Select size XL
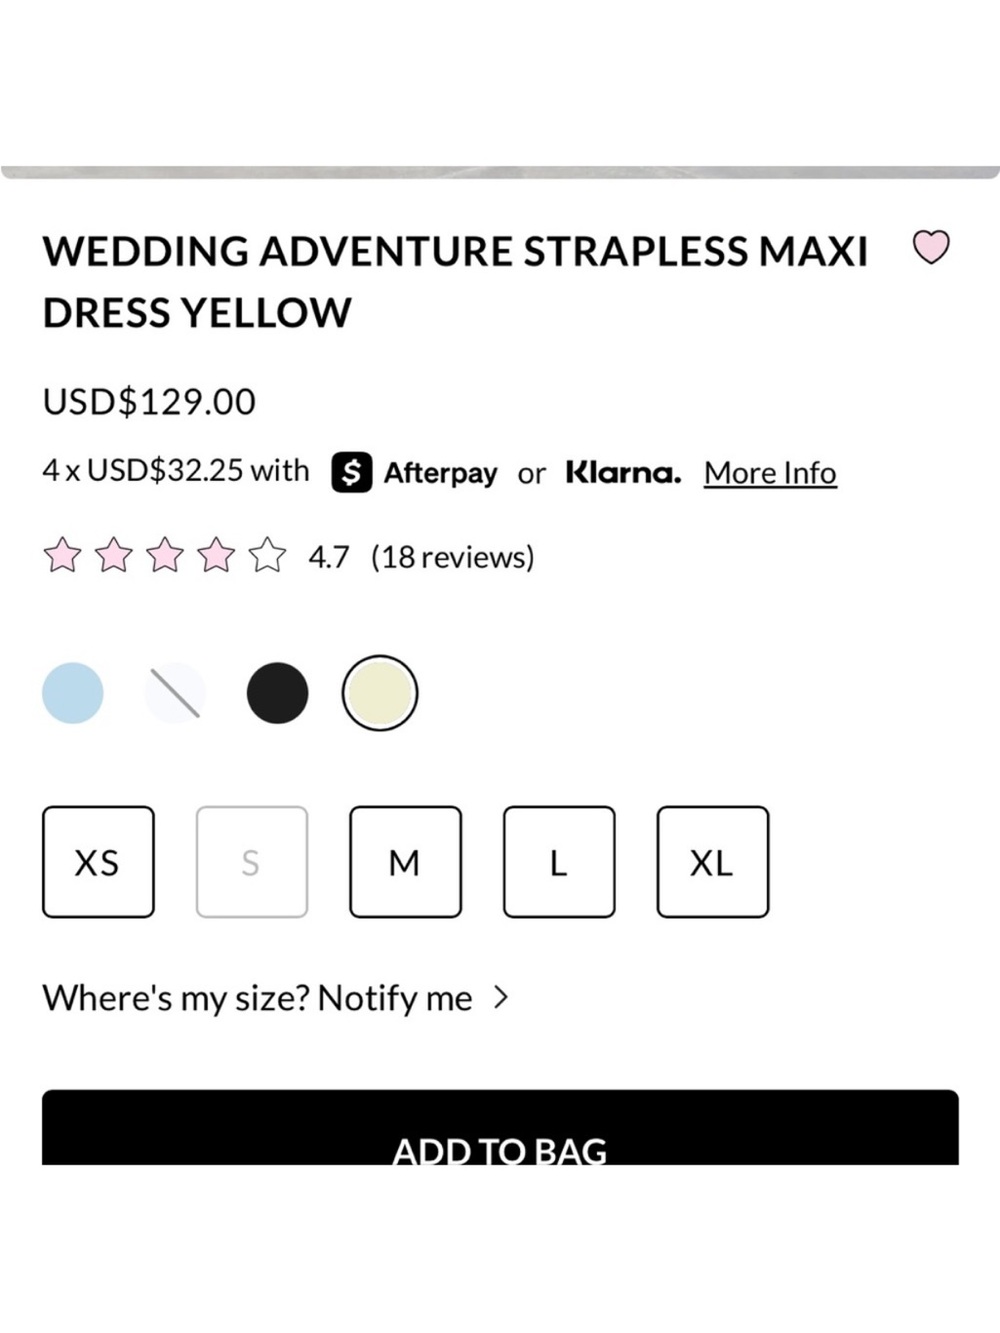The width and height of the screenshot is (1000, 1333). (713, 862)
